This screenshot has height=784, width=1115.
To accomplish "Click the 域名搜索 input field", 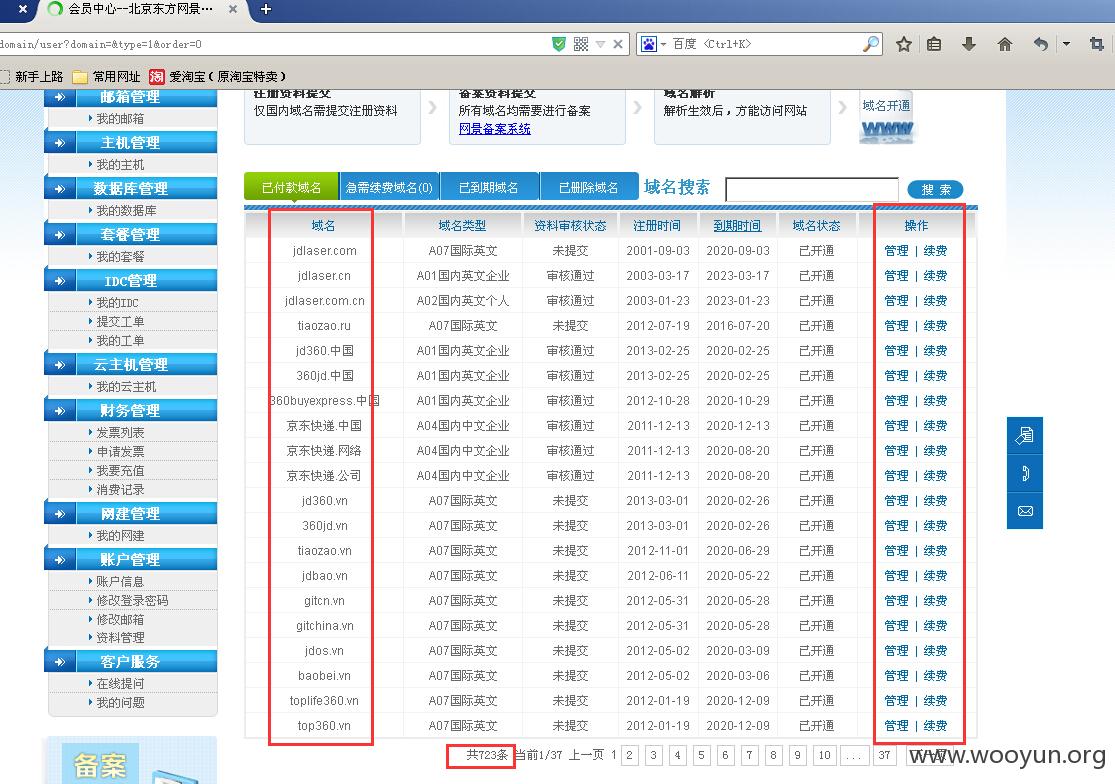I will tap(812, 190).
